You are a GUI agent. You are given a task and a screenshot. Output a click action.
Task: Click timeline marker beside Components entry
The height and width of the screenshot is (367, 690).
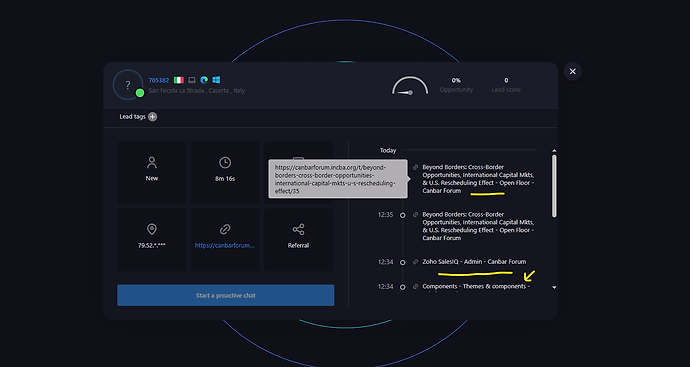402,287
